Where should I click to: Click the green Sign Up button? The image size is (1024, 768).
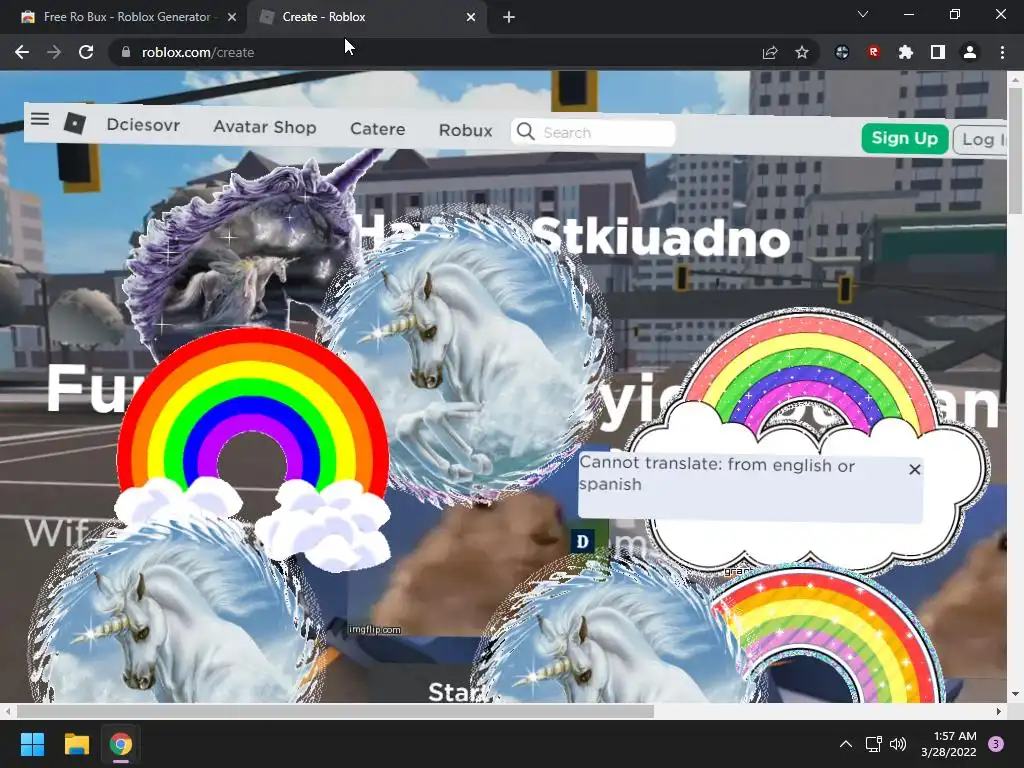point(904,138)
